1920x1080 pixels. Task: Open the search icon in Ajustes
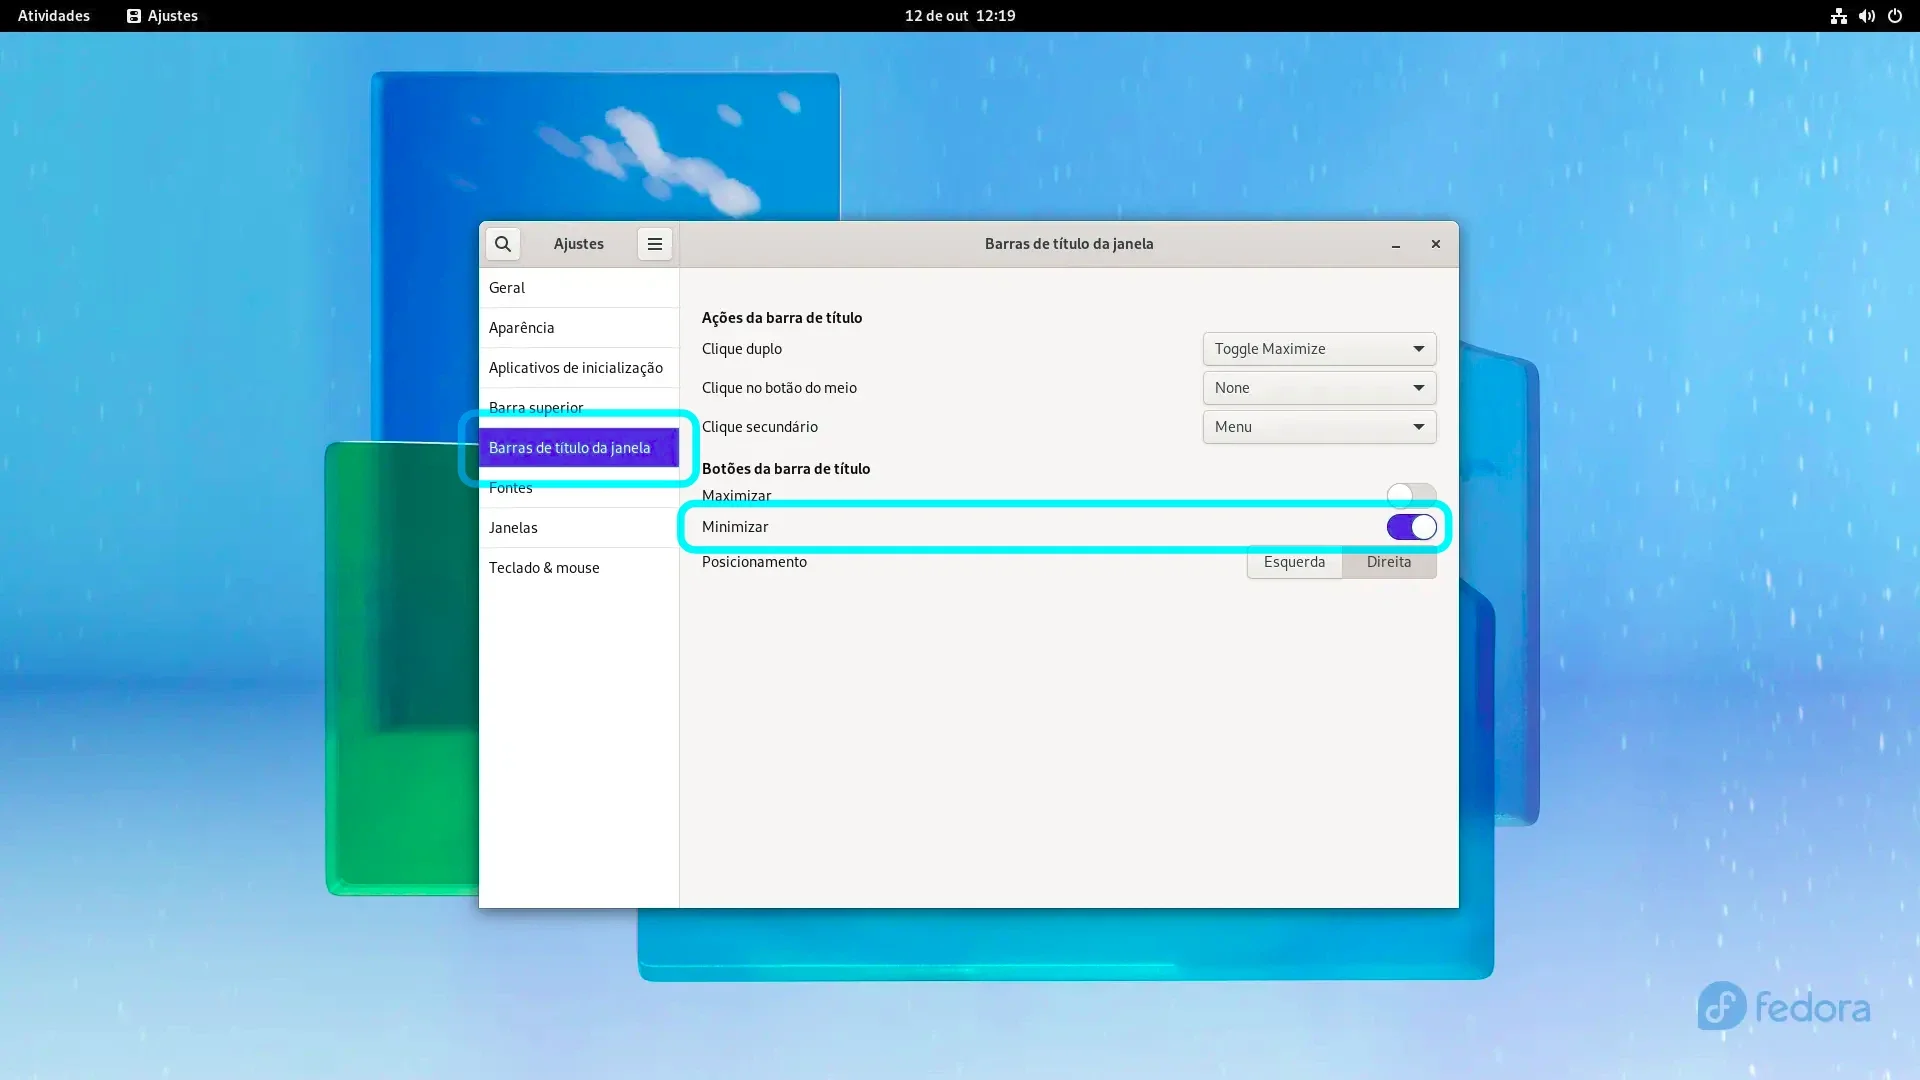pos(502,244)
